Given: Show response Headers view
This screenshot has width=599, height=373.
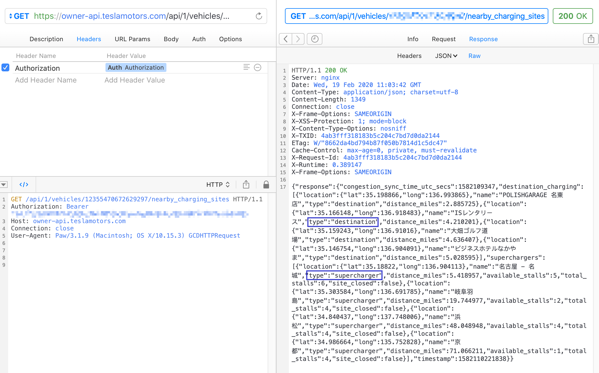Looking at the screenshot, I should click(409, 56).
